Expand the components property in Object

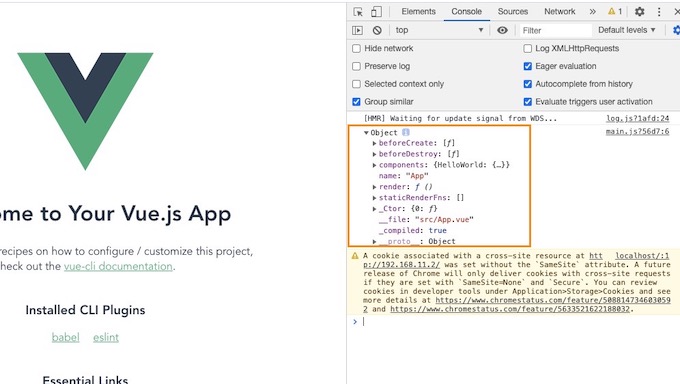[374, 165]
